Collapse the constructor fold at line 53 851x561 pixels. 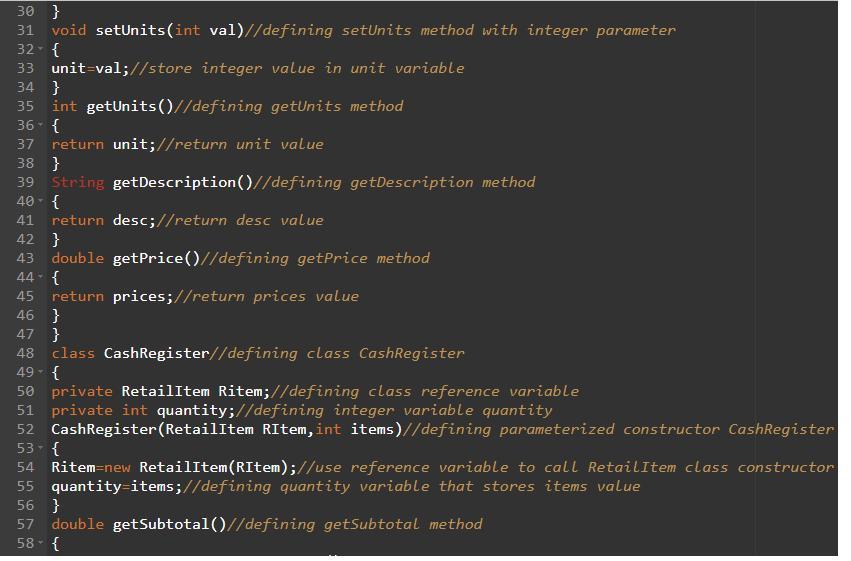[40, 448]
